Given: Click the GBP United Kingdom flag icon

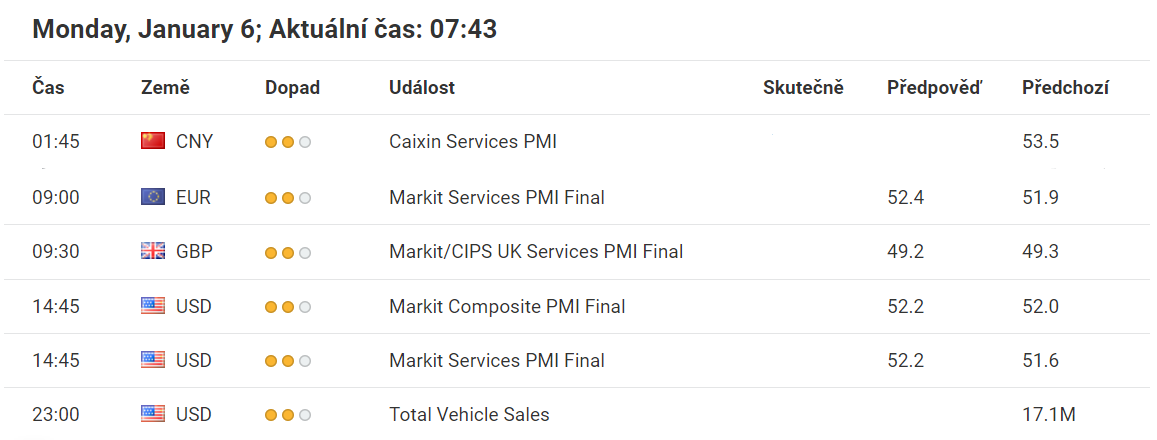Looking at the screenshot, I should (x=153, y=252).
